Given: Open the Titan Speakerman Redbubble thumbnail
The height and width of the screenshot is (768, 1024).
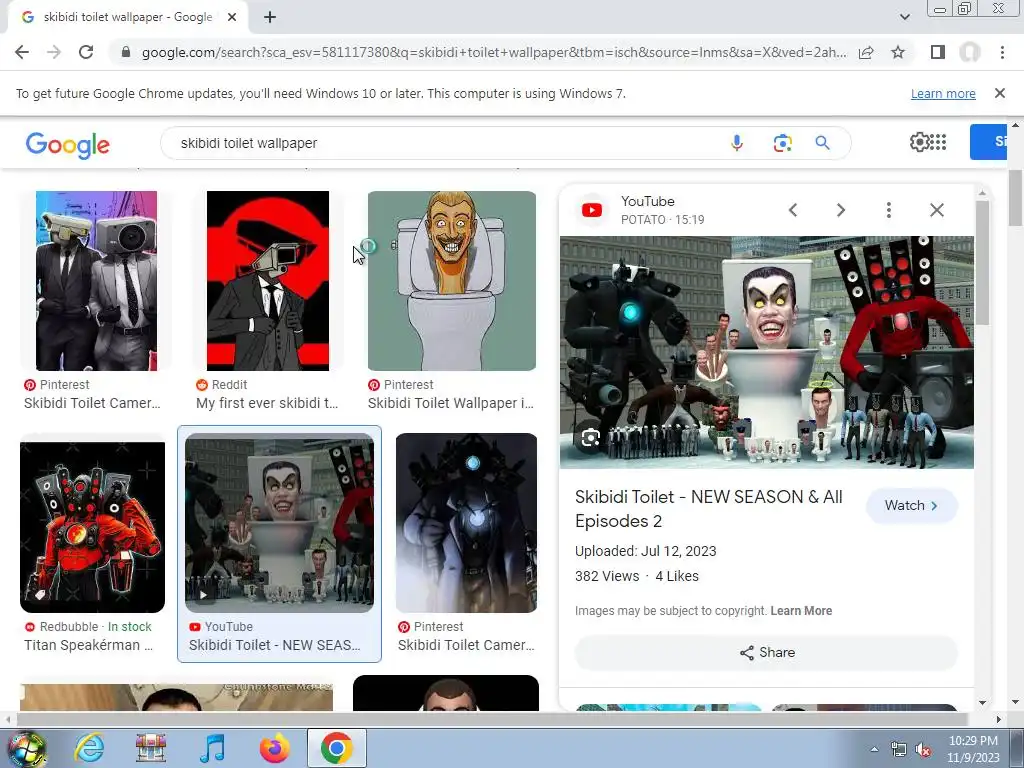Looking at the screenshot, I should pyautogui.click(x=92, y=527).
